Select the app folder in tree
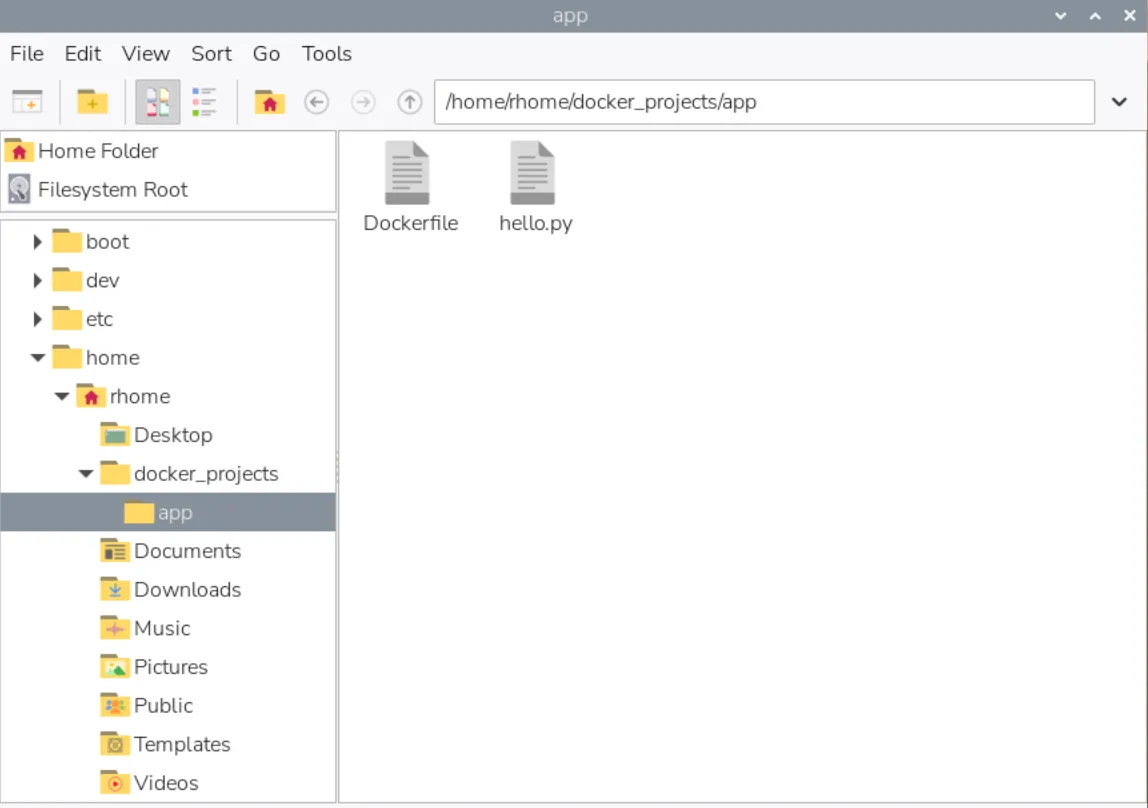Viewport: 1148px width, 808px height. [168, 512]
